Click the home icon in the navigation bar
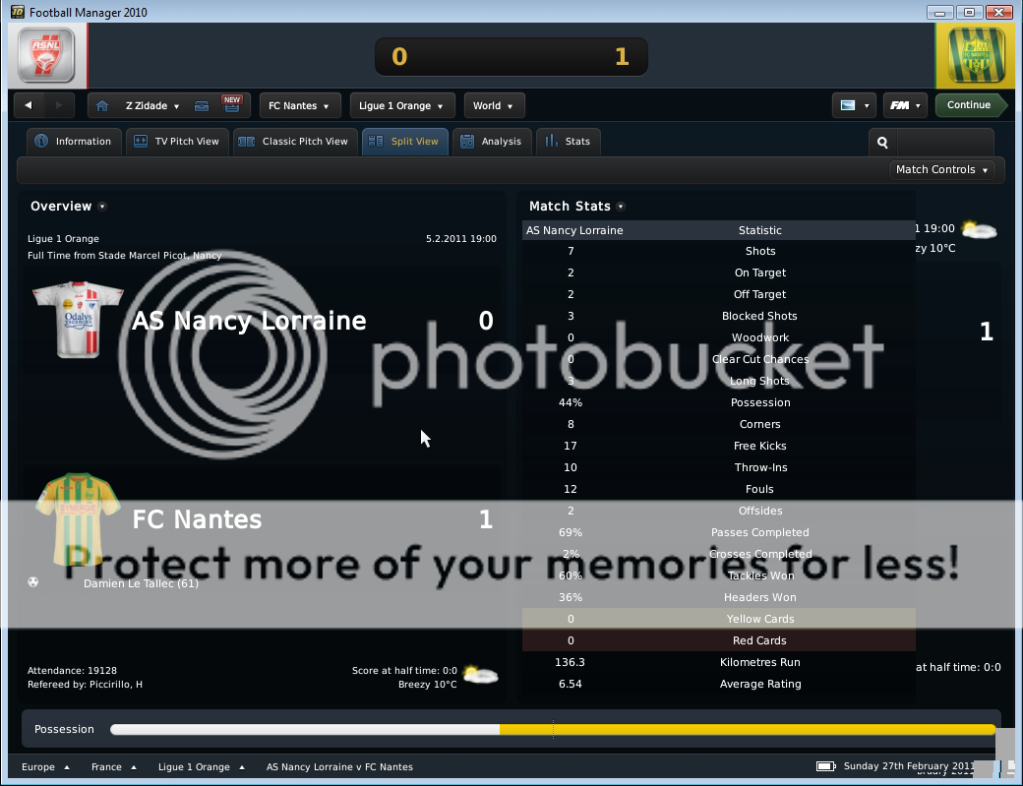The width and height of the screenshot is (1023, 786). click(101, 106)
